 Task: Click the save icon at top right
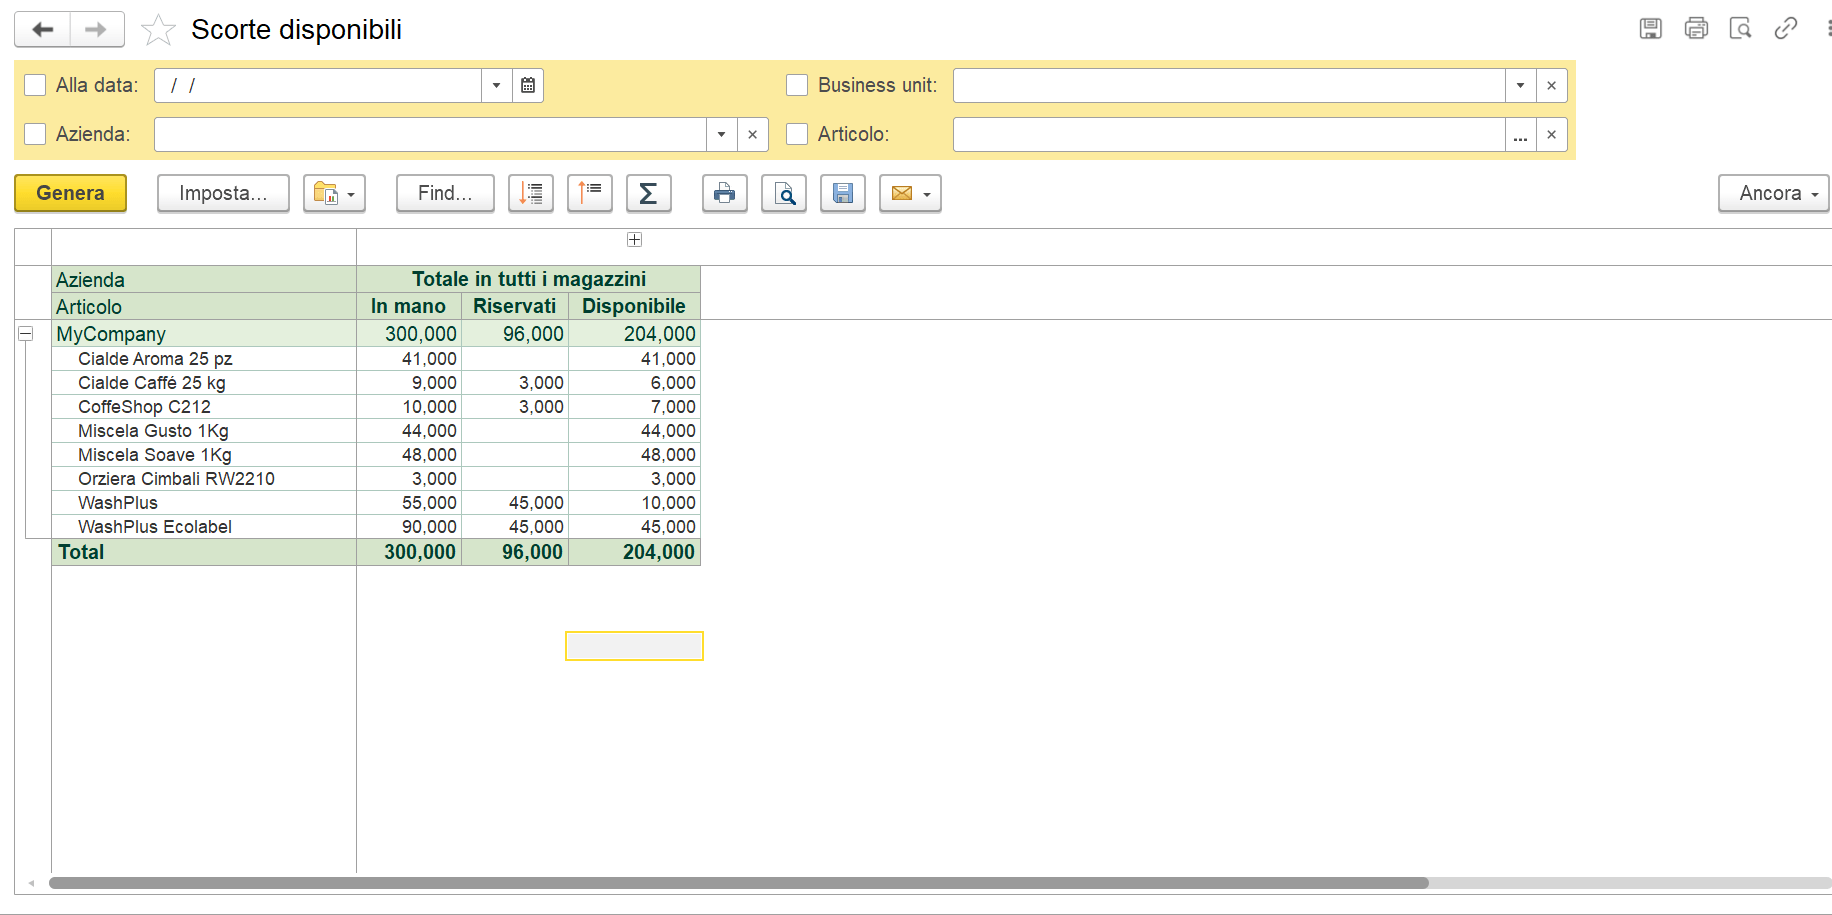click(1650, 29)
